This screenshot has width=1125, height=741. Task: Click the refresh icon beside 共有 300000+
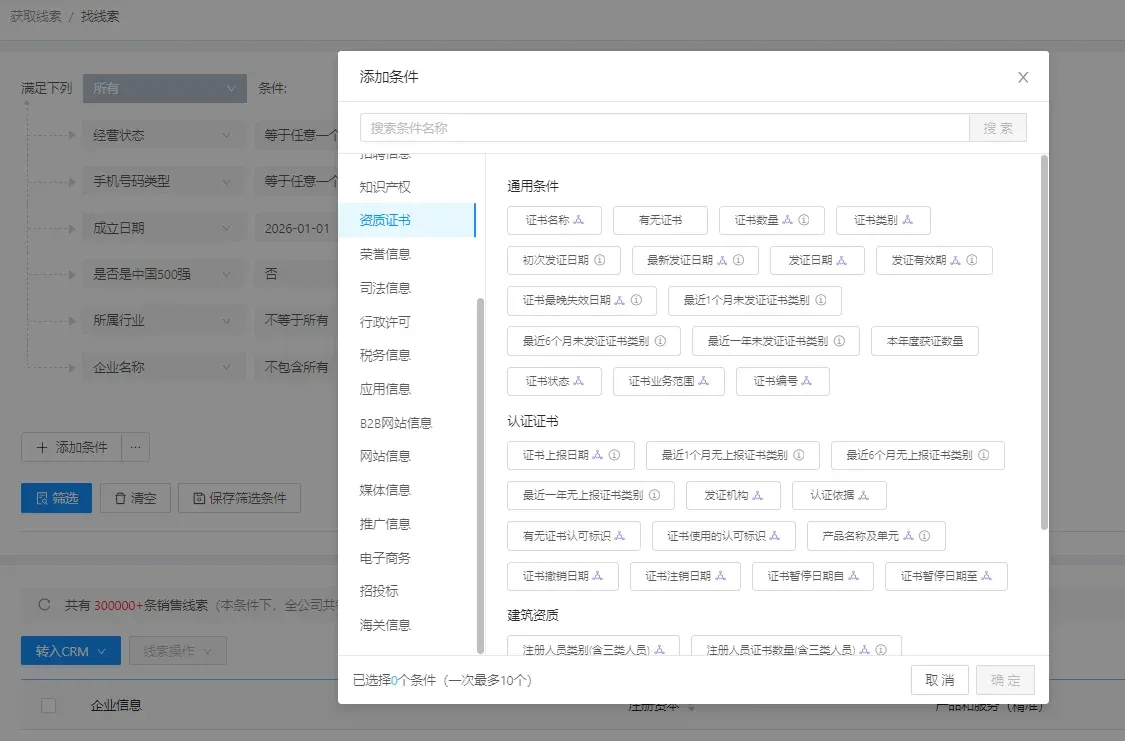point(44,605)
